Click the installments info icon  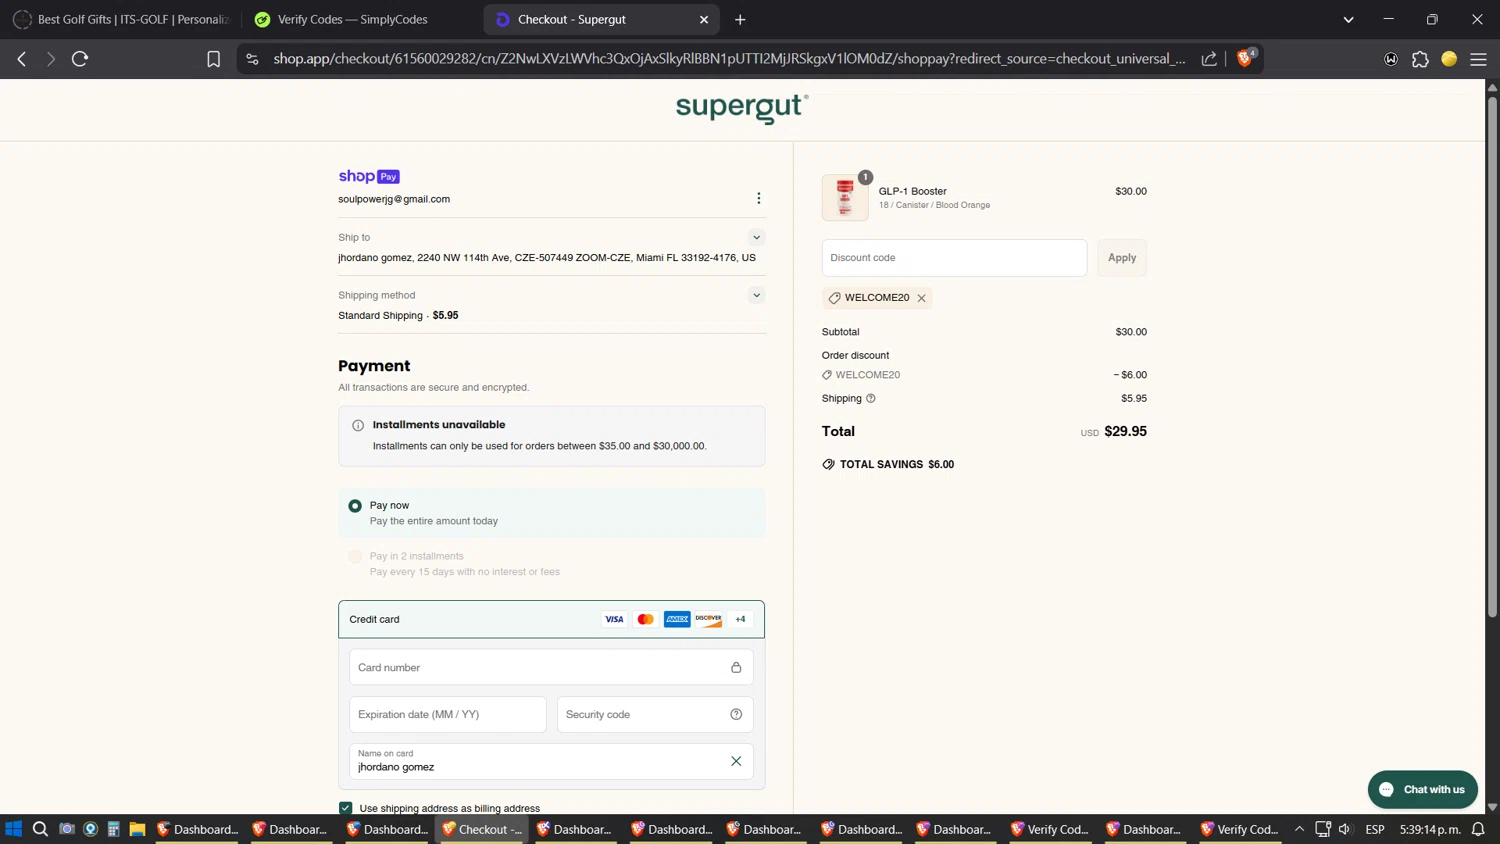click(358, 425)
